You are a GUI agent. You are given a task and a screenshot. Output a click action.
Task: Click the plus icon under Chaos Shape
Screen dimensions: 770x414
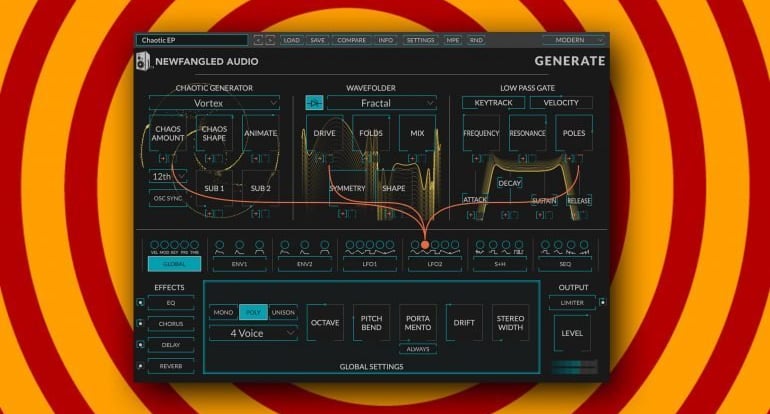pyautogui.click(x=210, y=158)
